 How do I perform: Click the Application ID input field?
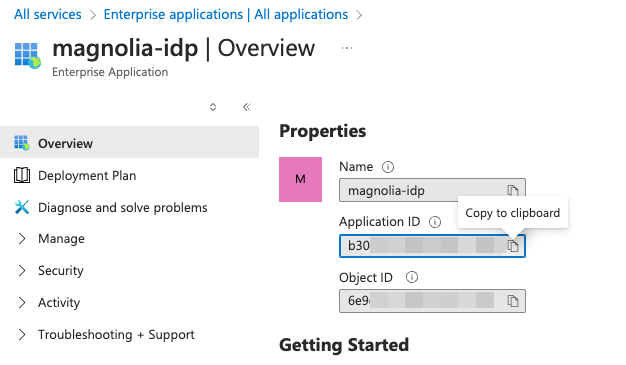click(432, 246)
